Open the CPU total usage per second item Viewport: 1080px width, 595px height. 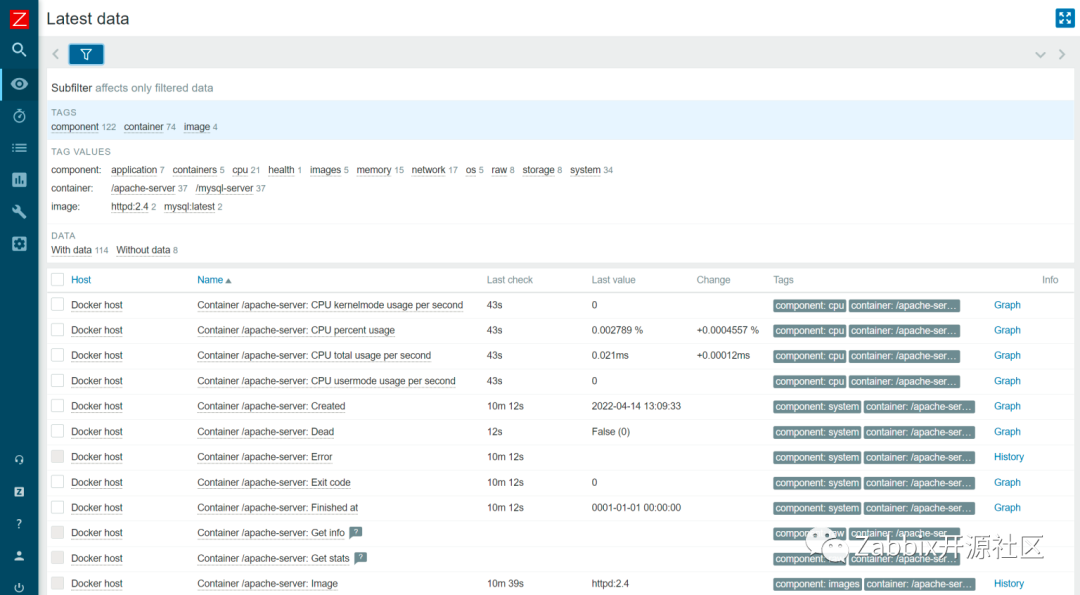[314, 355]
